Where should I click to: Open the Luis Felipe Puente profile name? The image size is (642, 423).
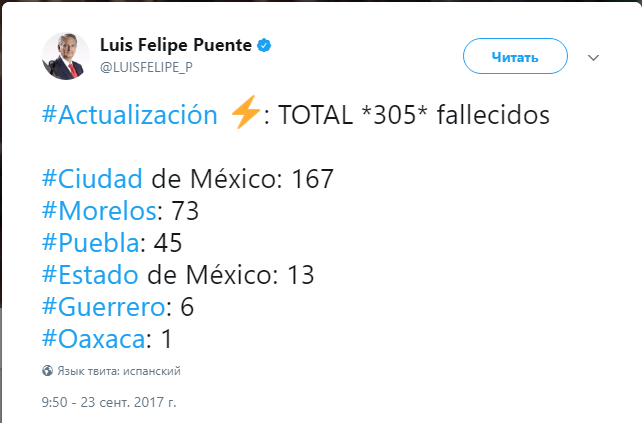(x=176, y=45)
